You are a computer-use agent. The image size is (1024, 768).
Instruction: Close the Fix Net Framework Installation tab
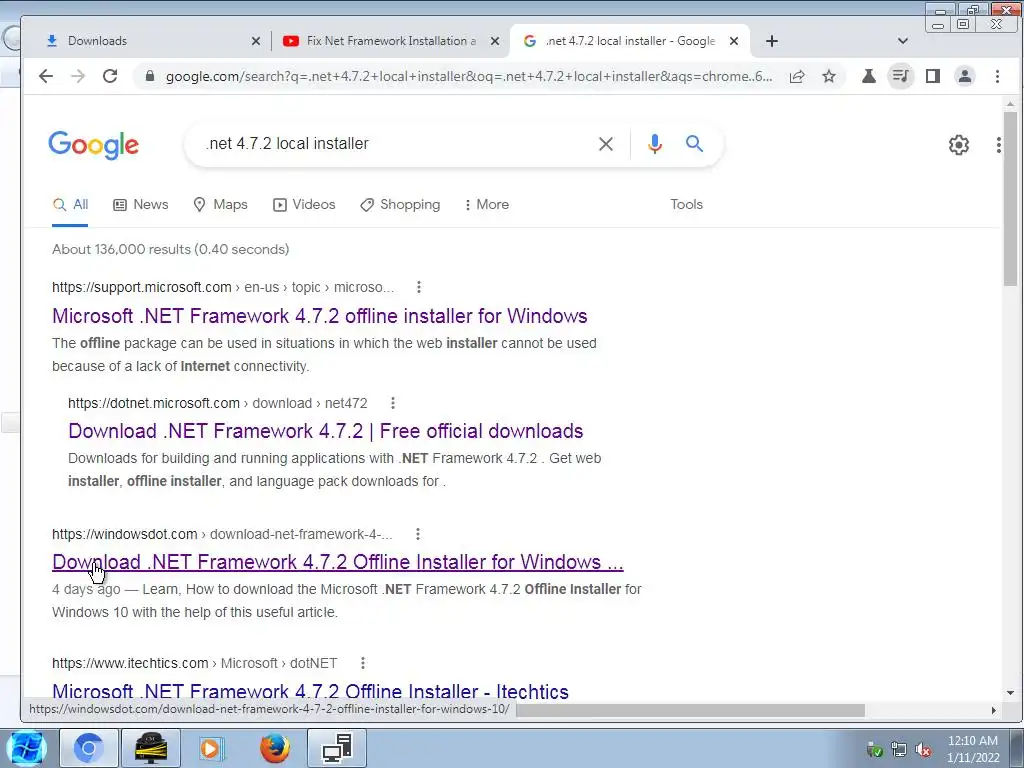tap(495, 41)
